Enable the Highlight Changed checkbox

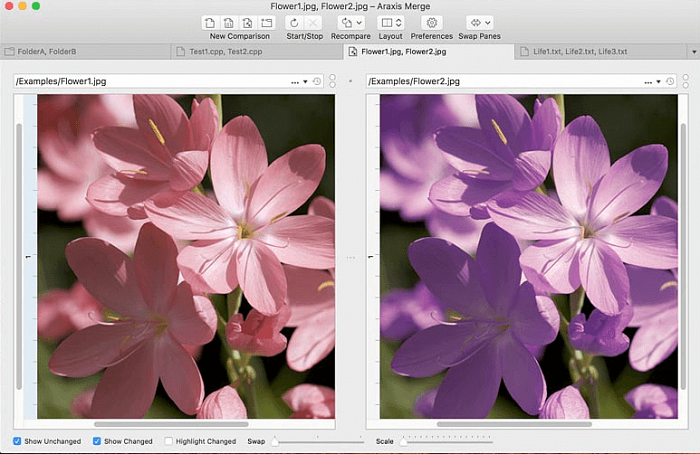coord(168,441)
